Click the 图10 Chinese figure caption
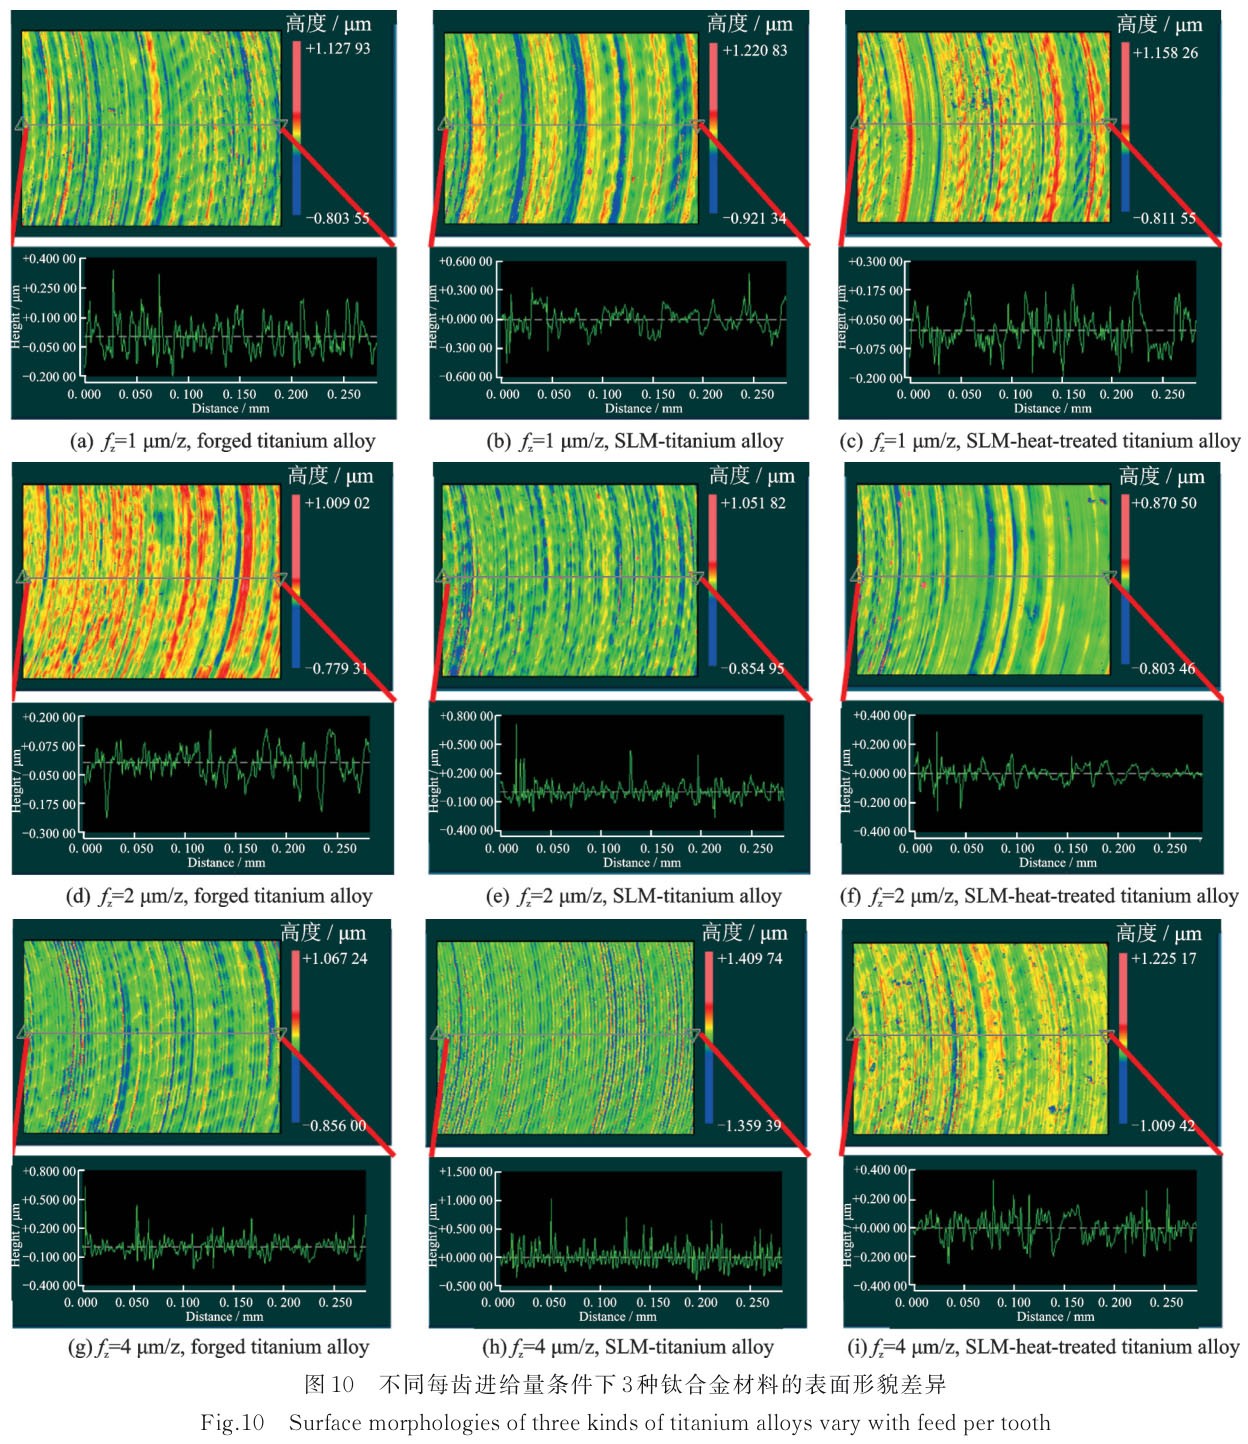 point(625,1384)
